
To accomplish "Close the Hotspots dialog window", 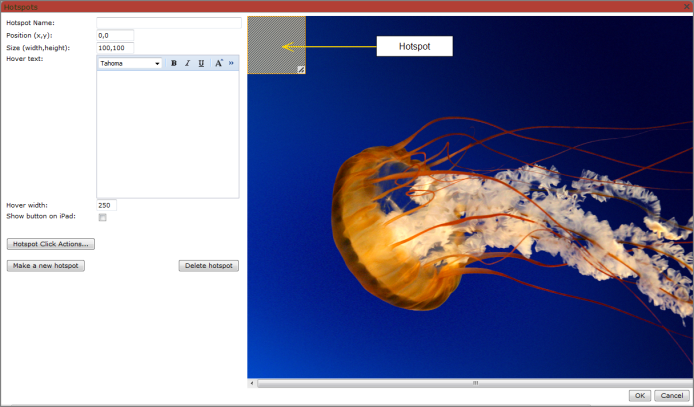I will coord(687,6).
